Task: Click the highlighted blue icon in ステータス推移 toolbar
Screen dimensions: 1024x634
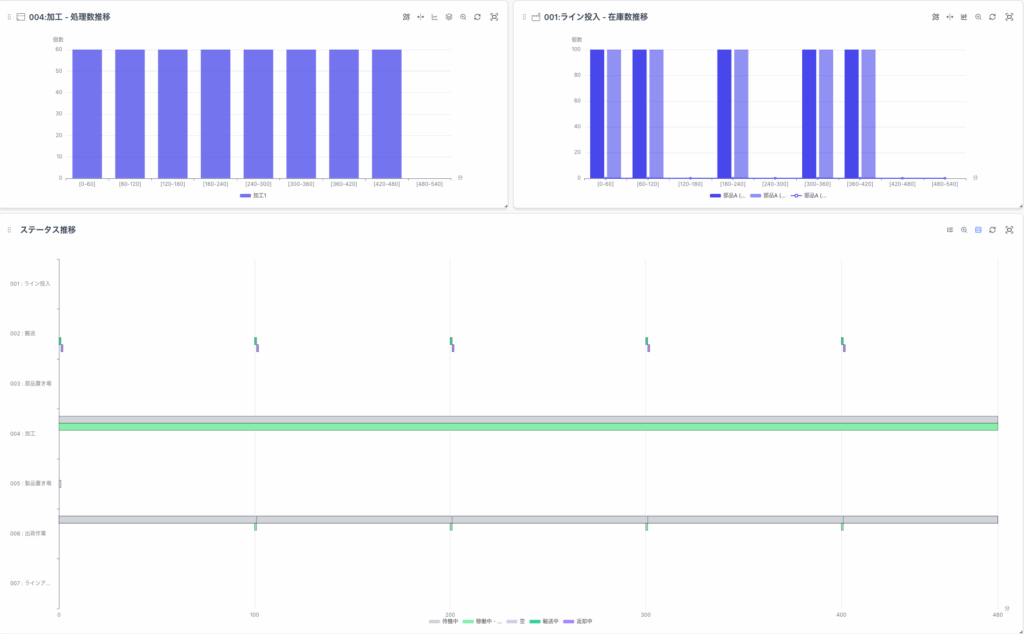Action: click(978, 230)
